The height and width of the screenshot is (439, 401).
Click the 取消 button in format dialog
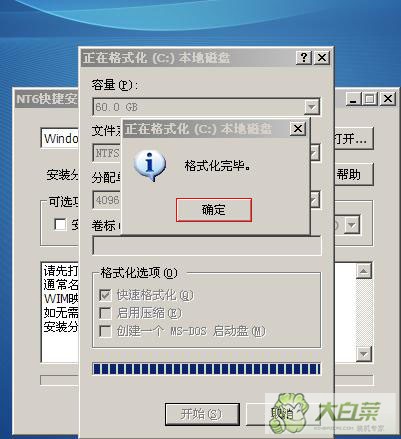pyautogui.click(x=282, y=414)
